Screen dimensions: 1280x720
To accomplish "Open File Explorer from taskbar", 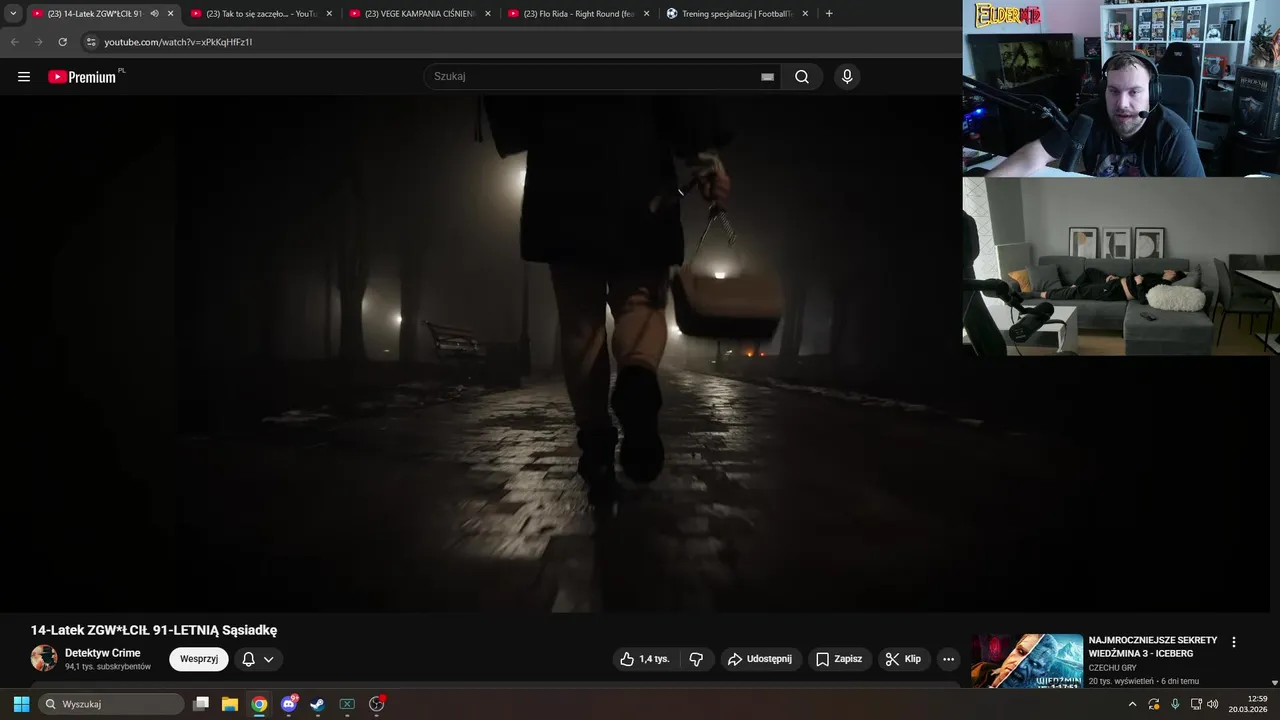I will 230,704.
